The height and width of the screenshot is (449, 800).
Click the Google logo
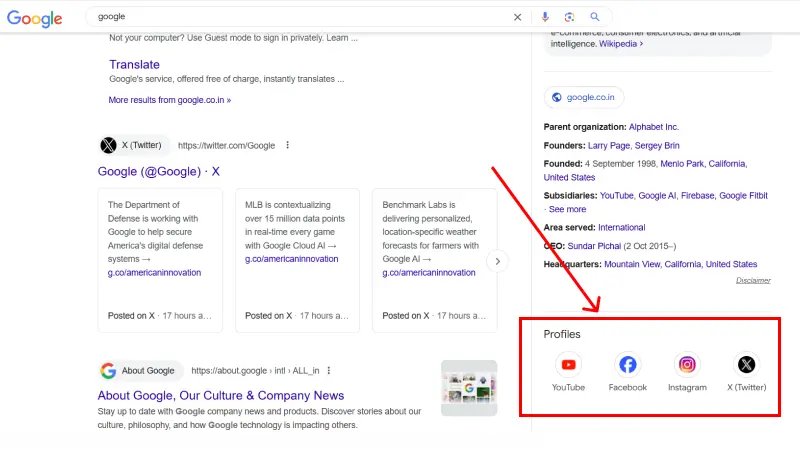pyautogui.click(x=35, y=18)
